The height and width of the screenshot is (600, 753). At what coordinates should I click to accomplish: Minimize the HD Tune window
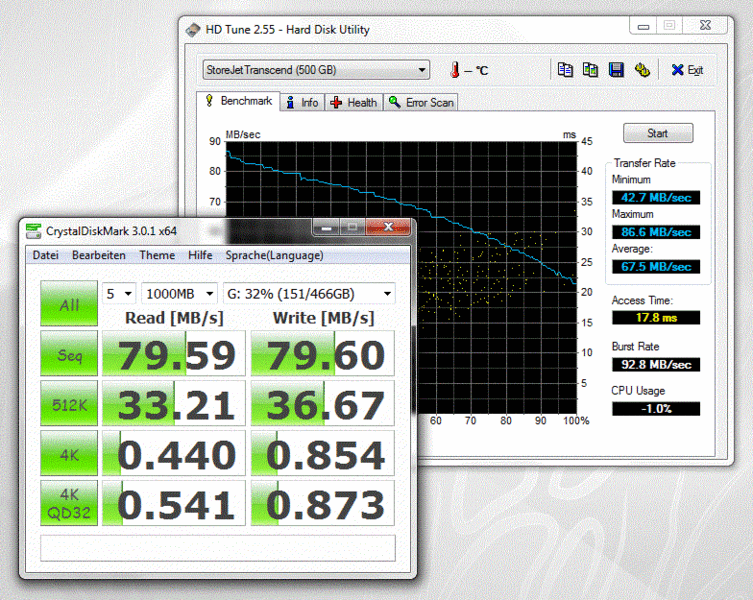point(644,26)
